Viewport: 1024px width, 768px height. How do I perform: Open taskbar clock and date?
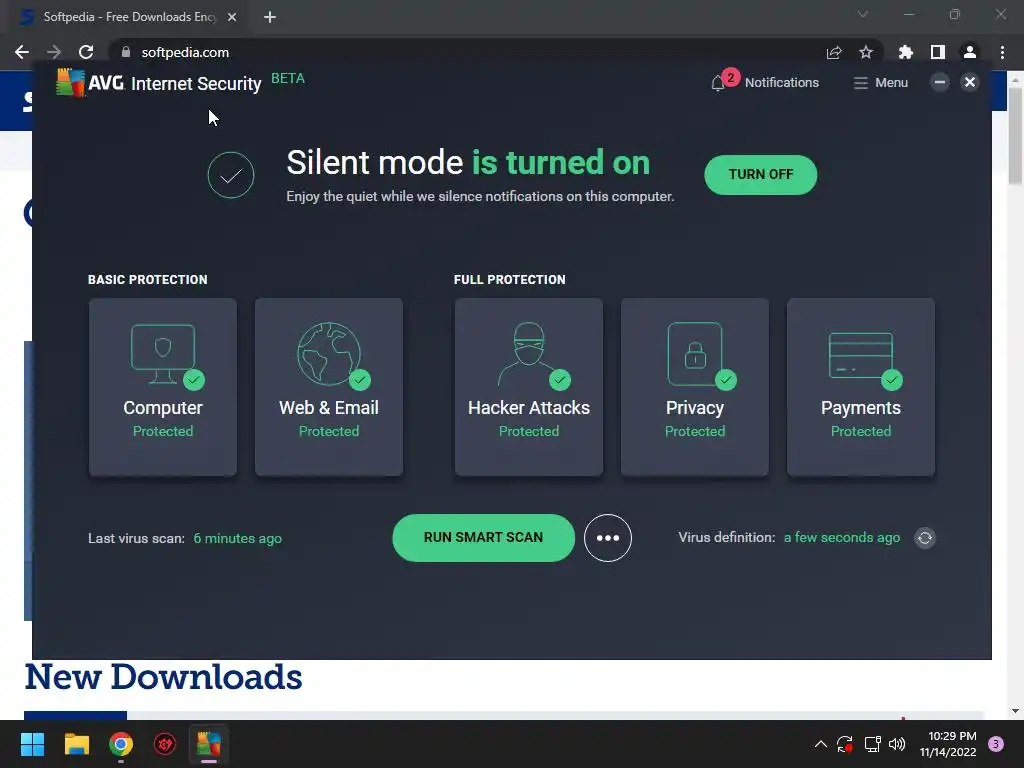[x=948, y=744]
